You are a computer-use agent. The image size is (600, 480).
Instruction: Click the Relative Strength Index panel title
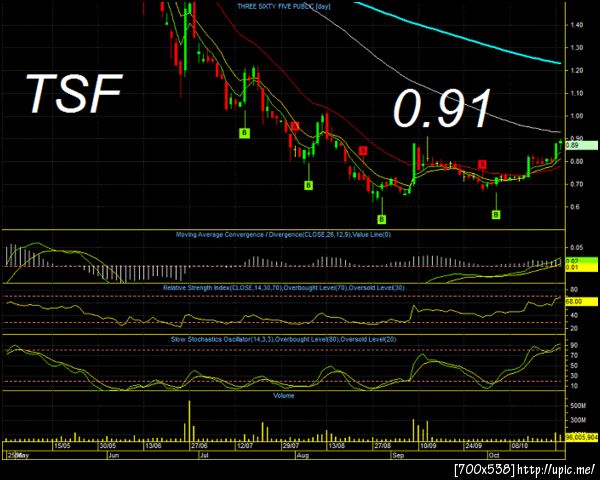(x=283, y=288)
